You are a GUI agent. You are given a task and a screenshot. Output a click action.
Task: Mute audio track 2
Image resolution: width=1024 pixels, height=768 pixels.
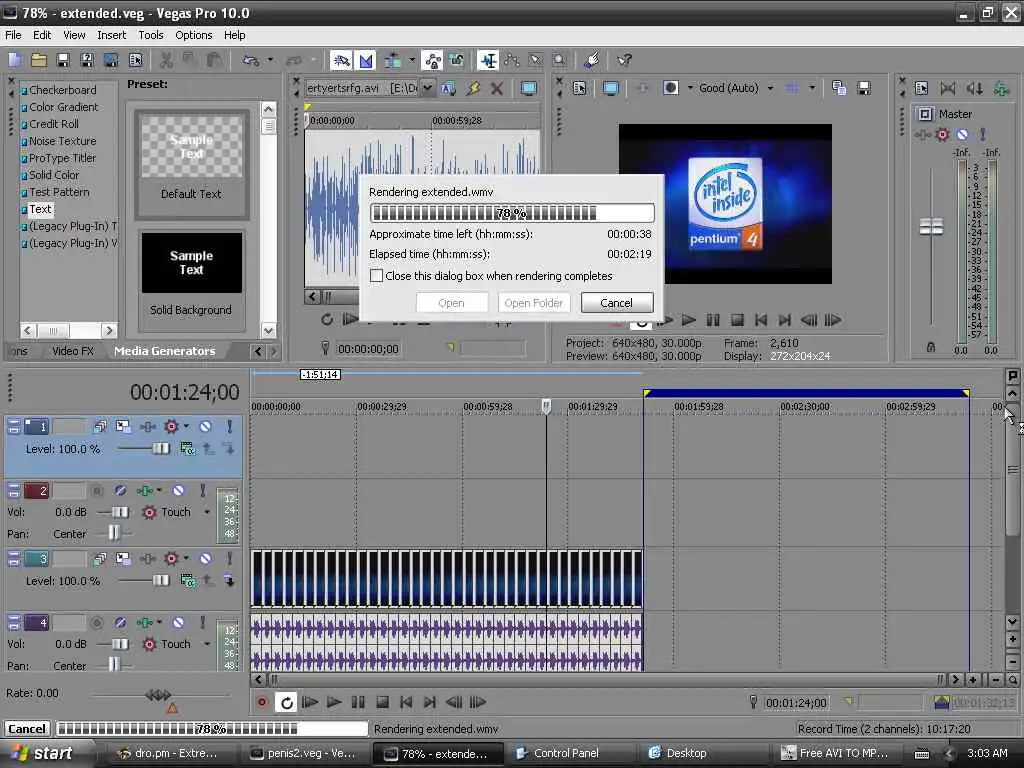click(178, 490)
